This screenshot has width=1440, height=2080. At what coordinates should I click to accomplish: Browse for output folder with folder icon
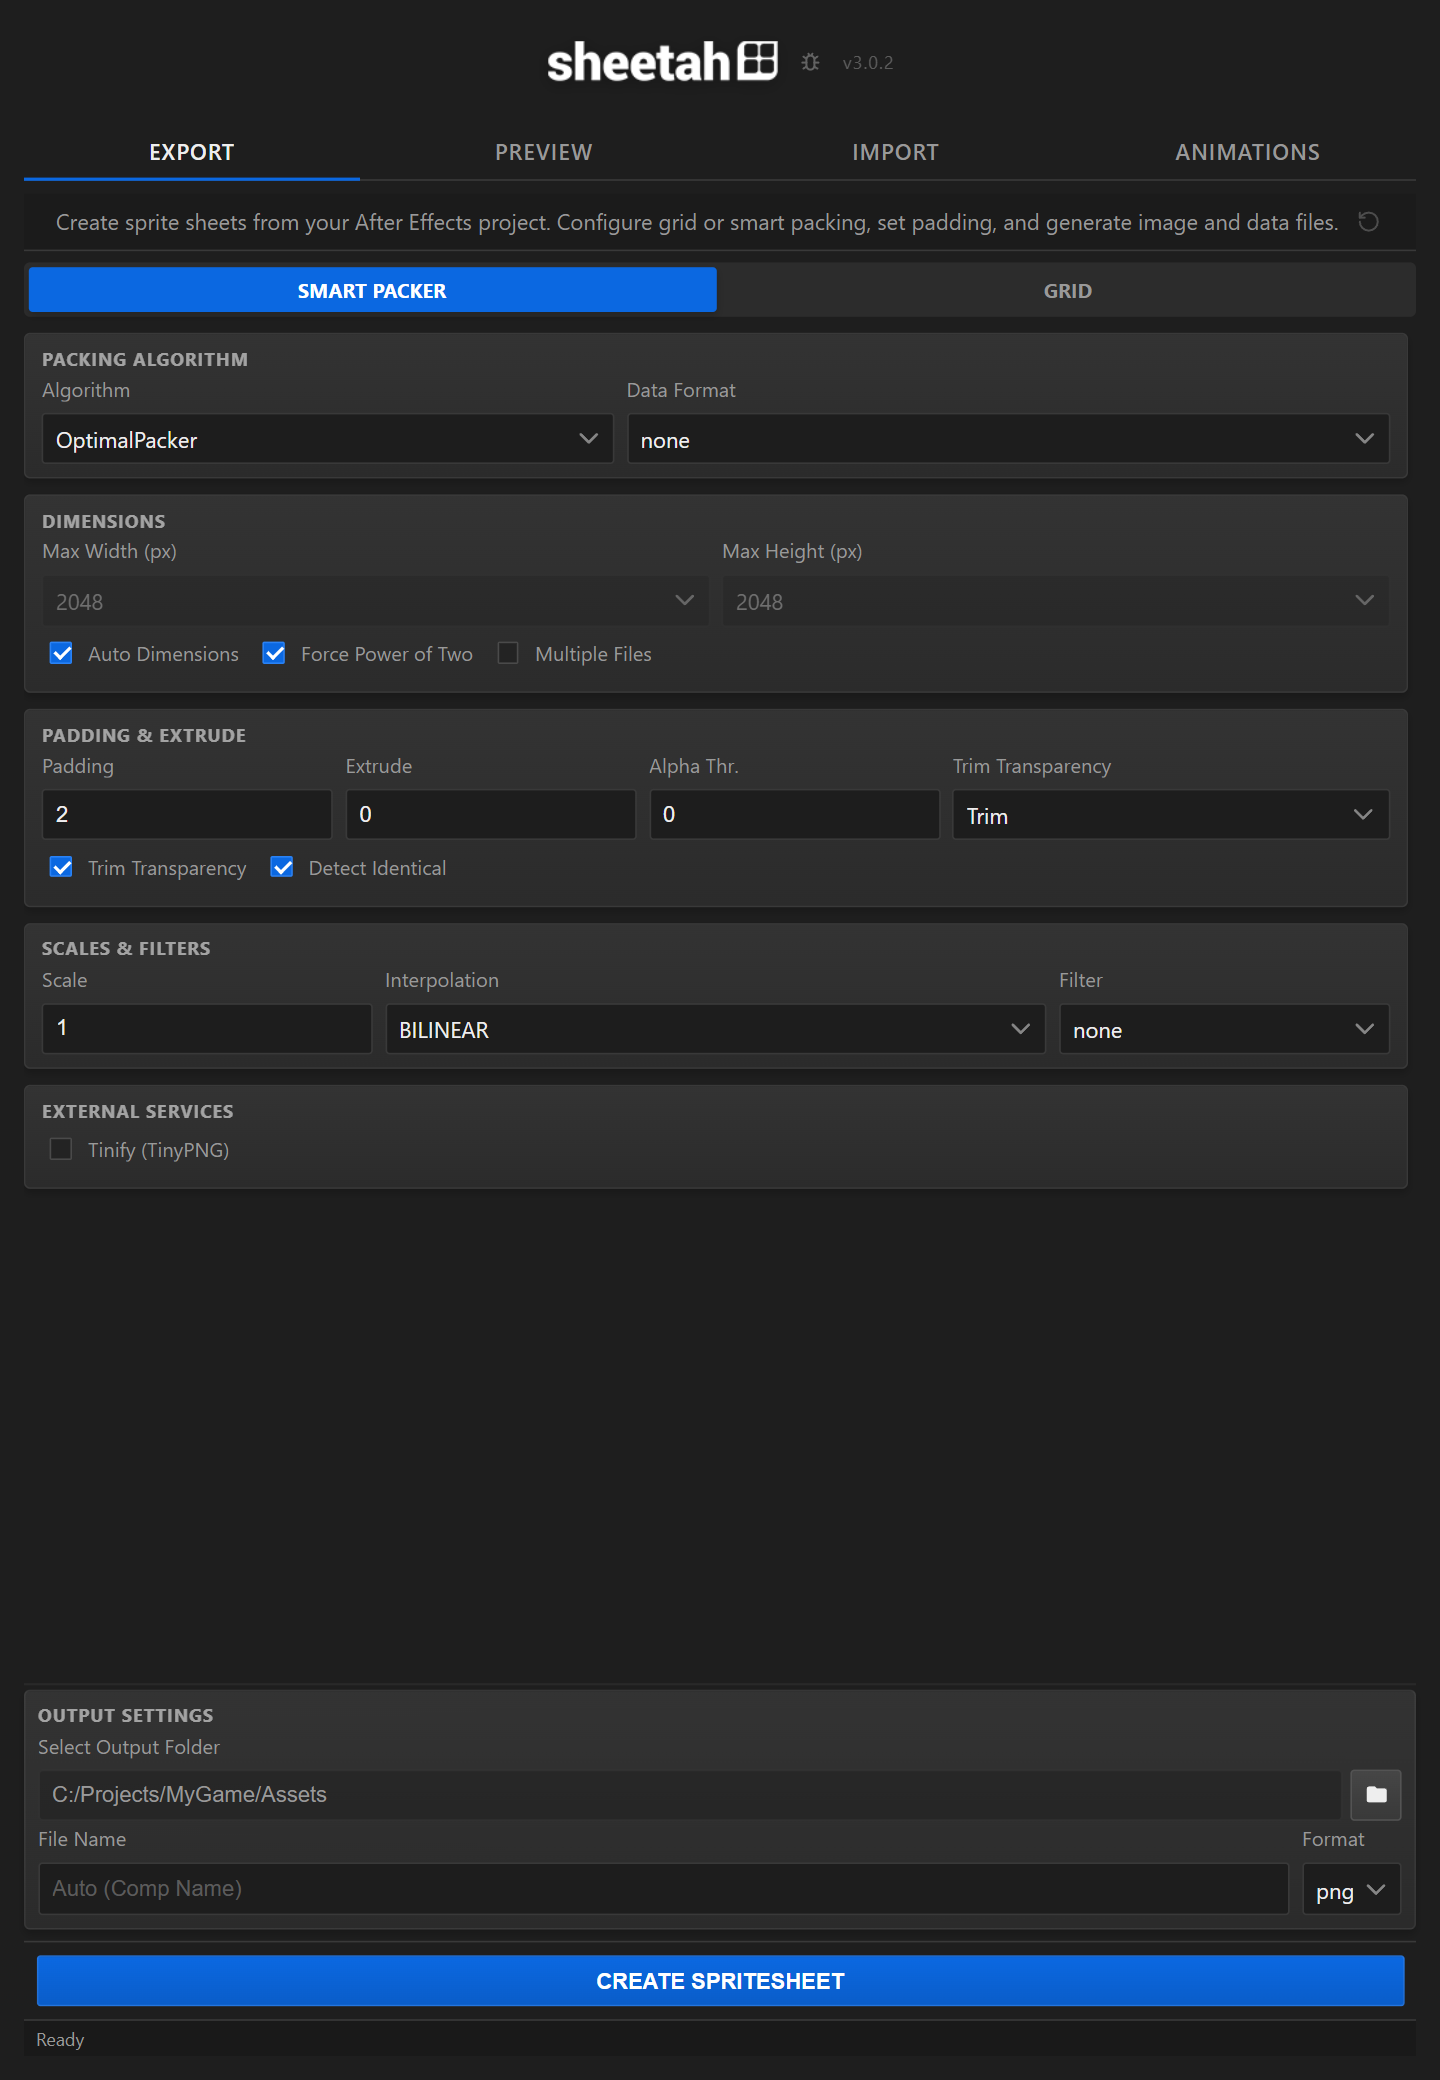click(1376, 1794)
